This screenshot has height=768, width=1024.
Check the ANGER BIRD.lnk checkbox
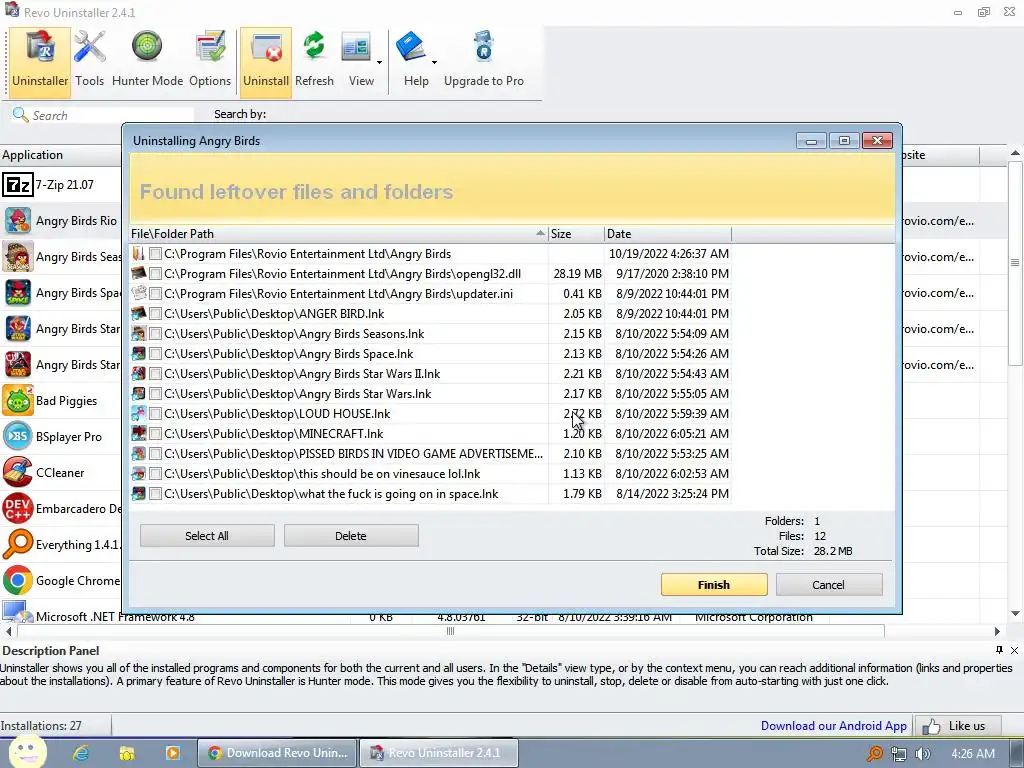tap(155, 313)
